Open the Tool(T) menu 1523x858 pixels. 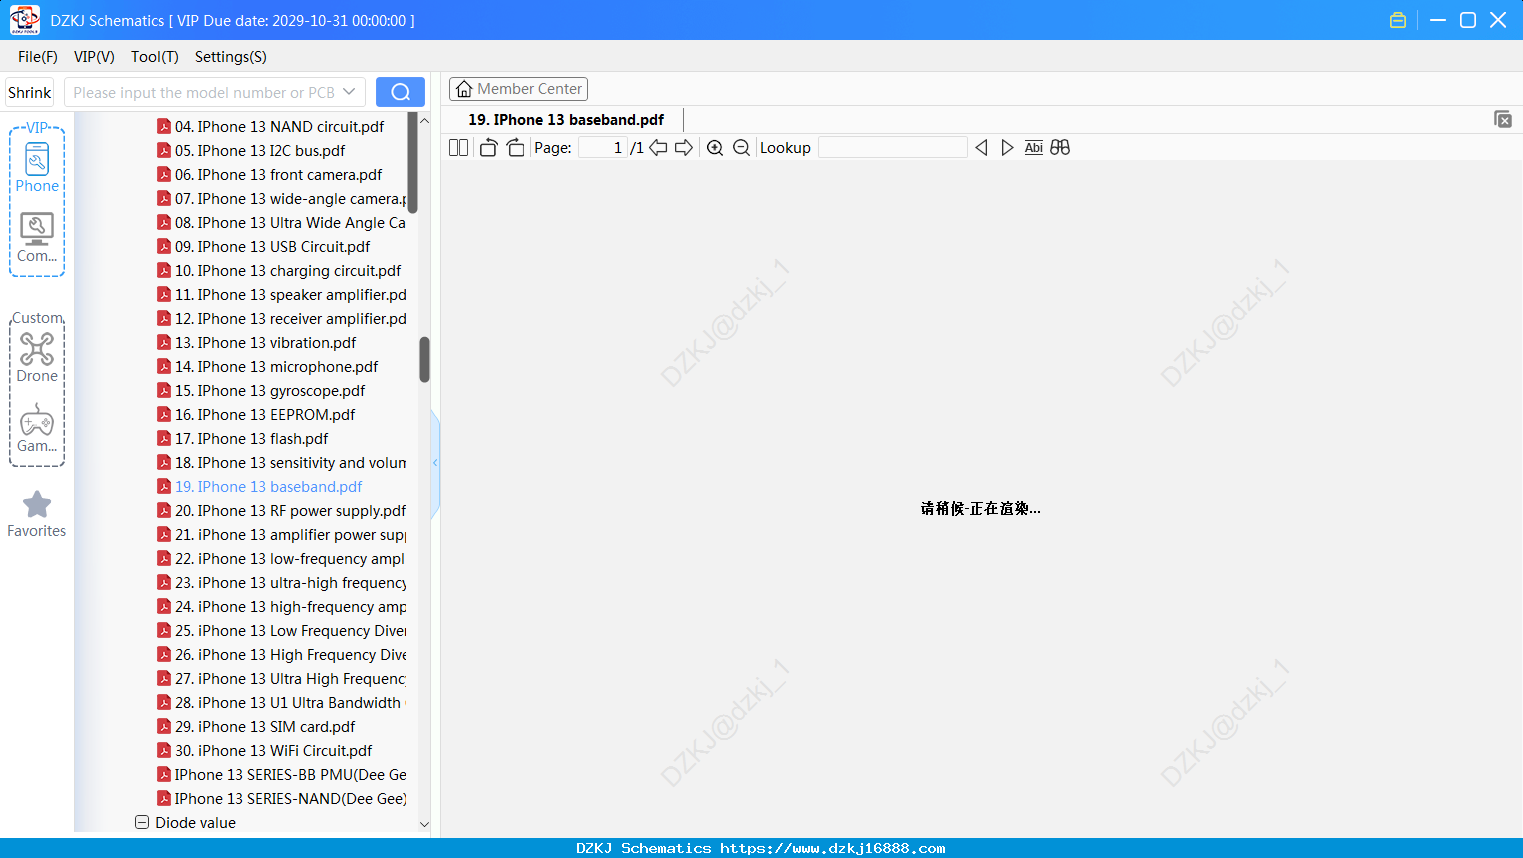[x=155, y=57]
